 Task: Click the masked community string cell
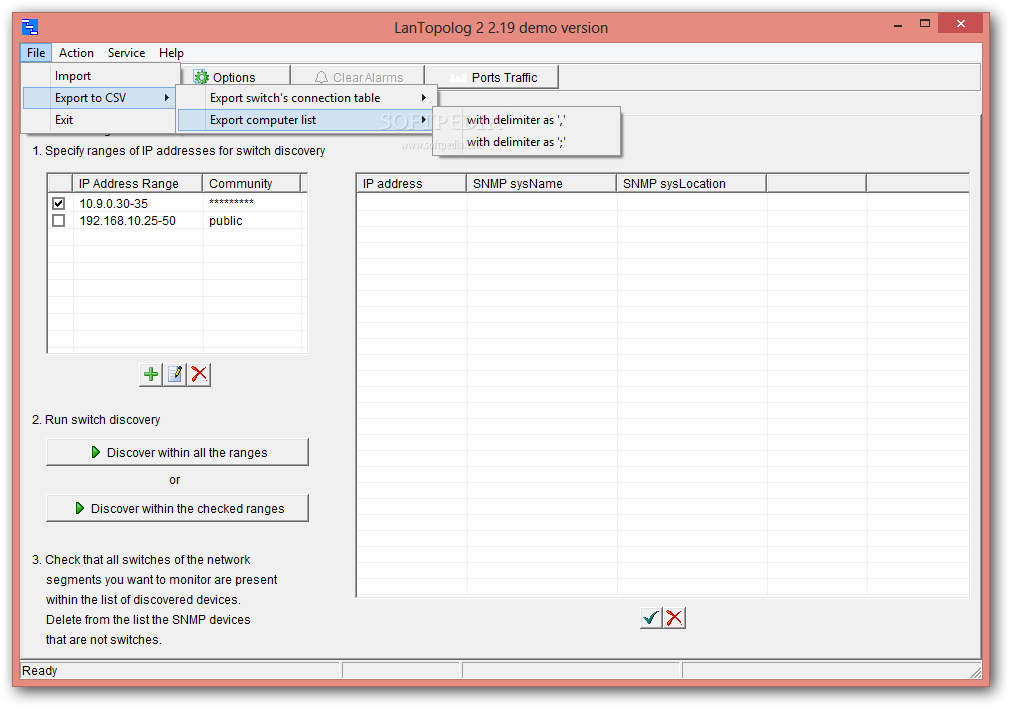pos(252,203)
